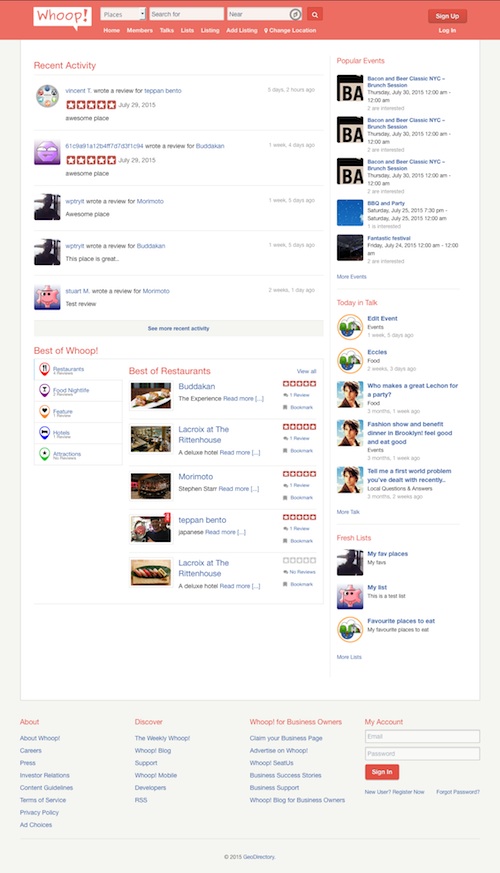Open the Change Location menu
Viewport: 500px width, 873px height.
(290, 31)
